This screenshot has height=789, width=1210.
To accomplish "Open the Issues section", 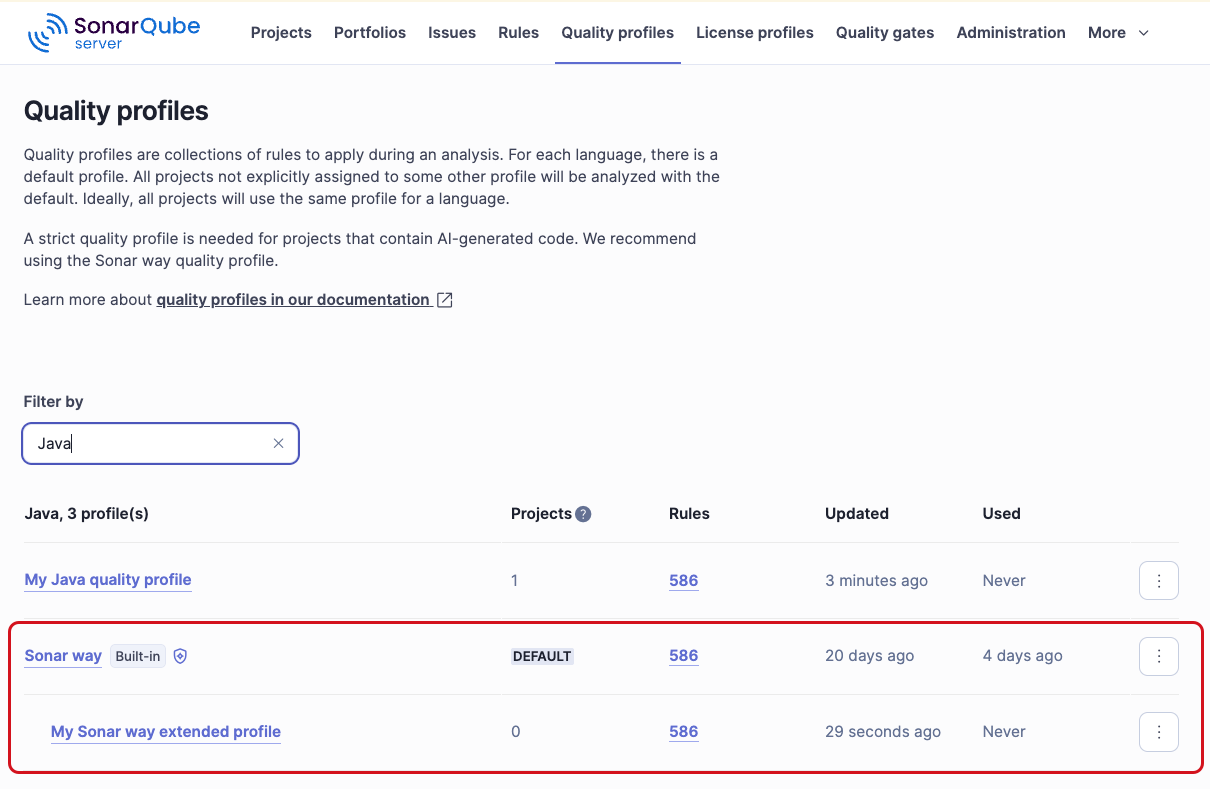I will (452, 32).
